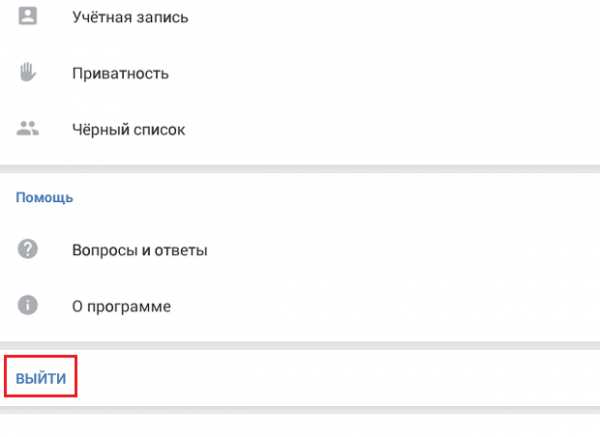
Task: Open the Чёрный список label
Action: coord(129,130)
